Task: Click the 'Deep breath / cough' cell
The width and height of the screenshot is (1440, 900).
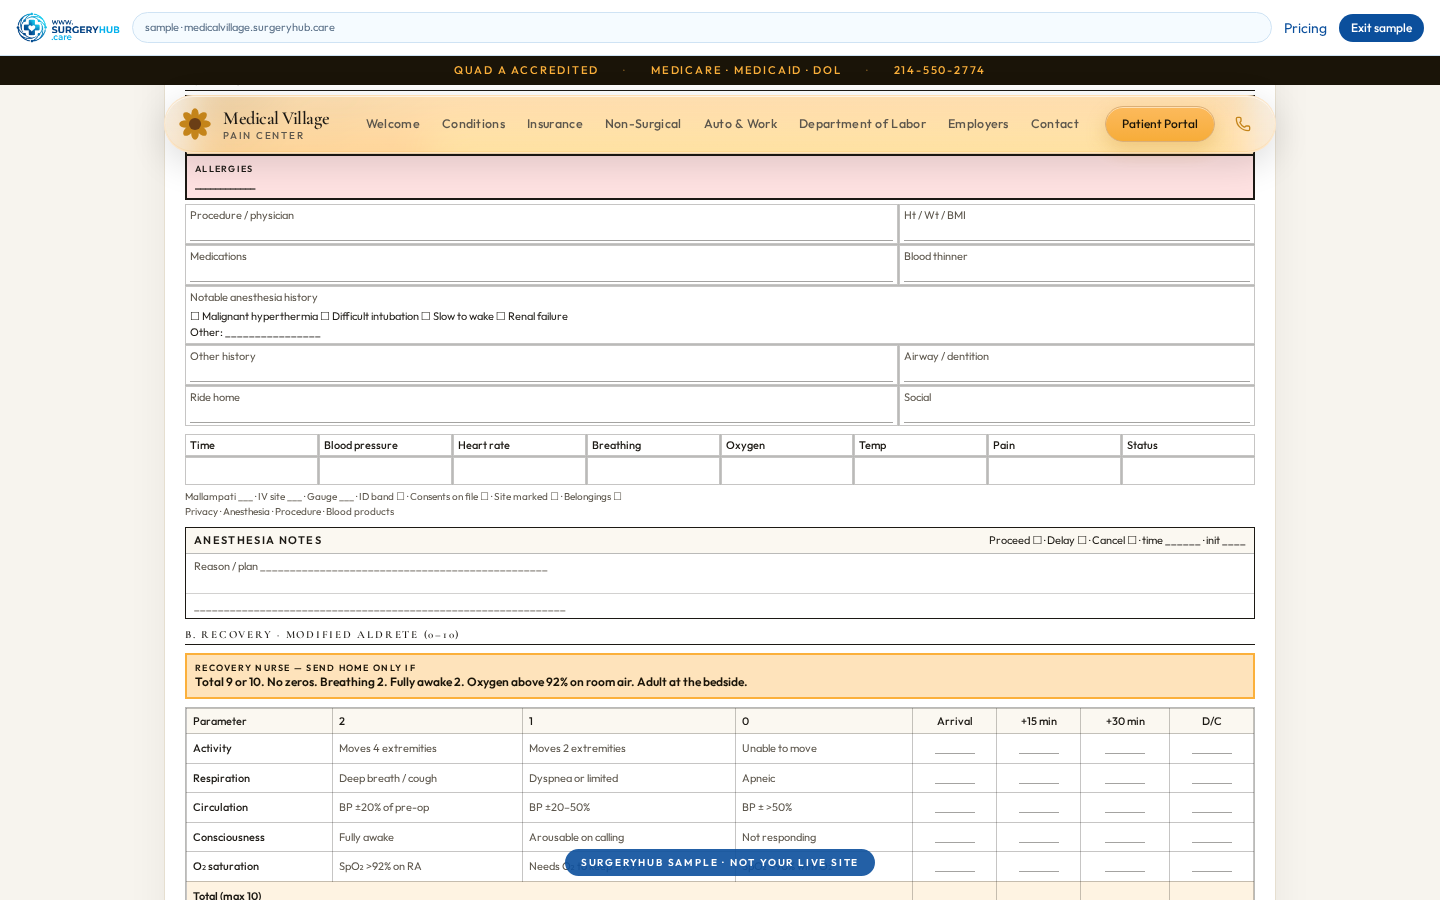Action: click(428, 779)
